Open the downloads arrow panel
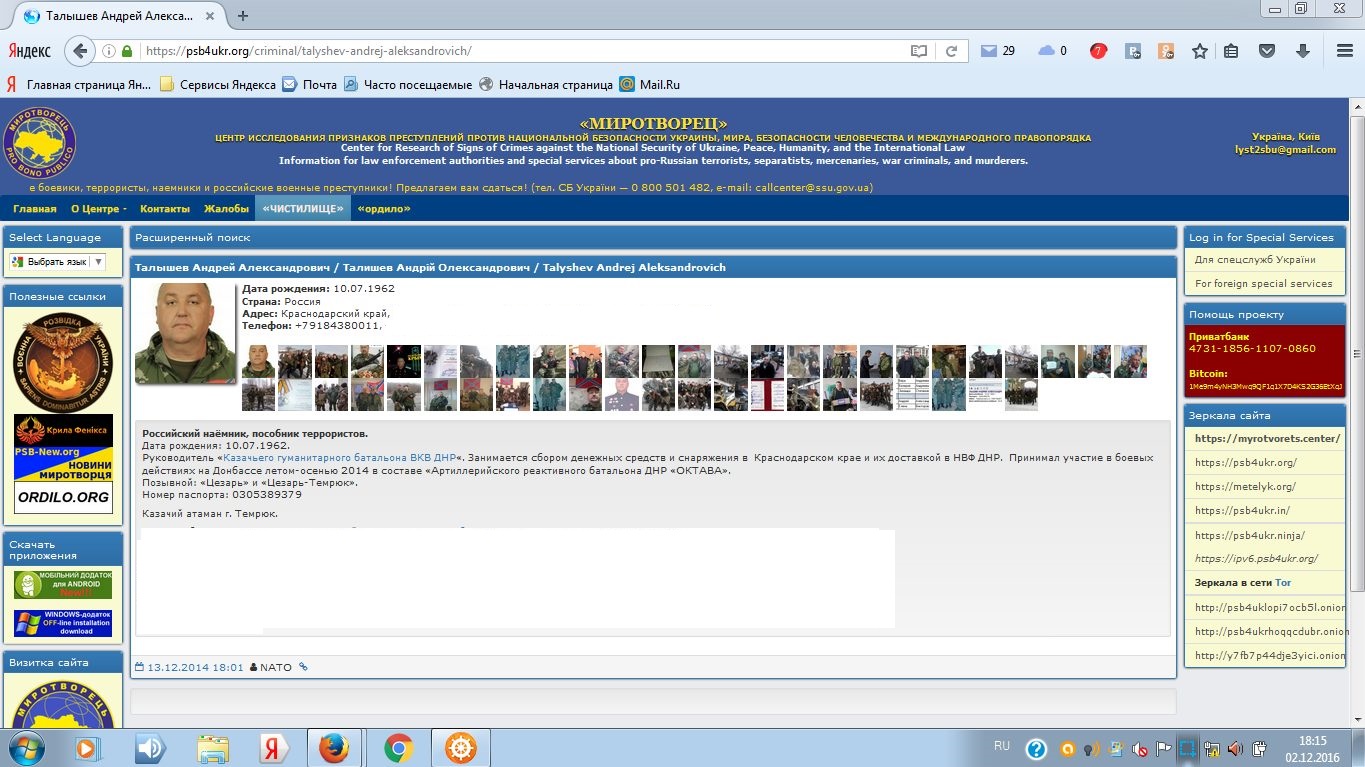 (x=1303, y=51)
